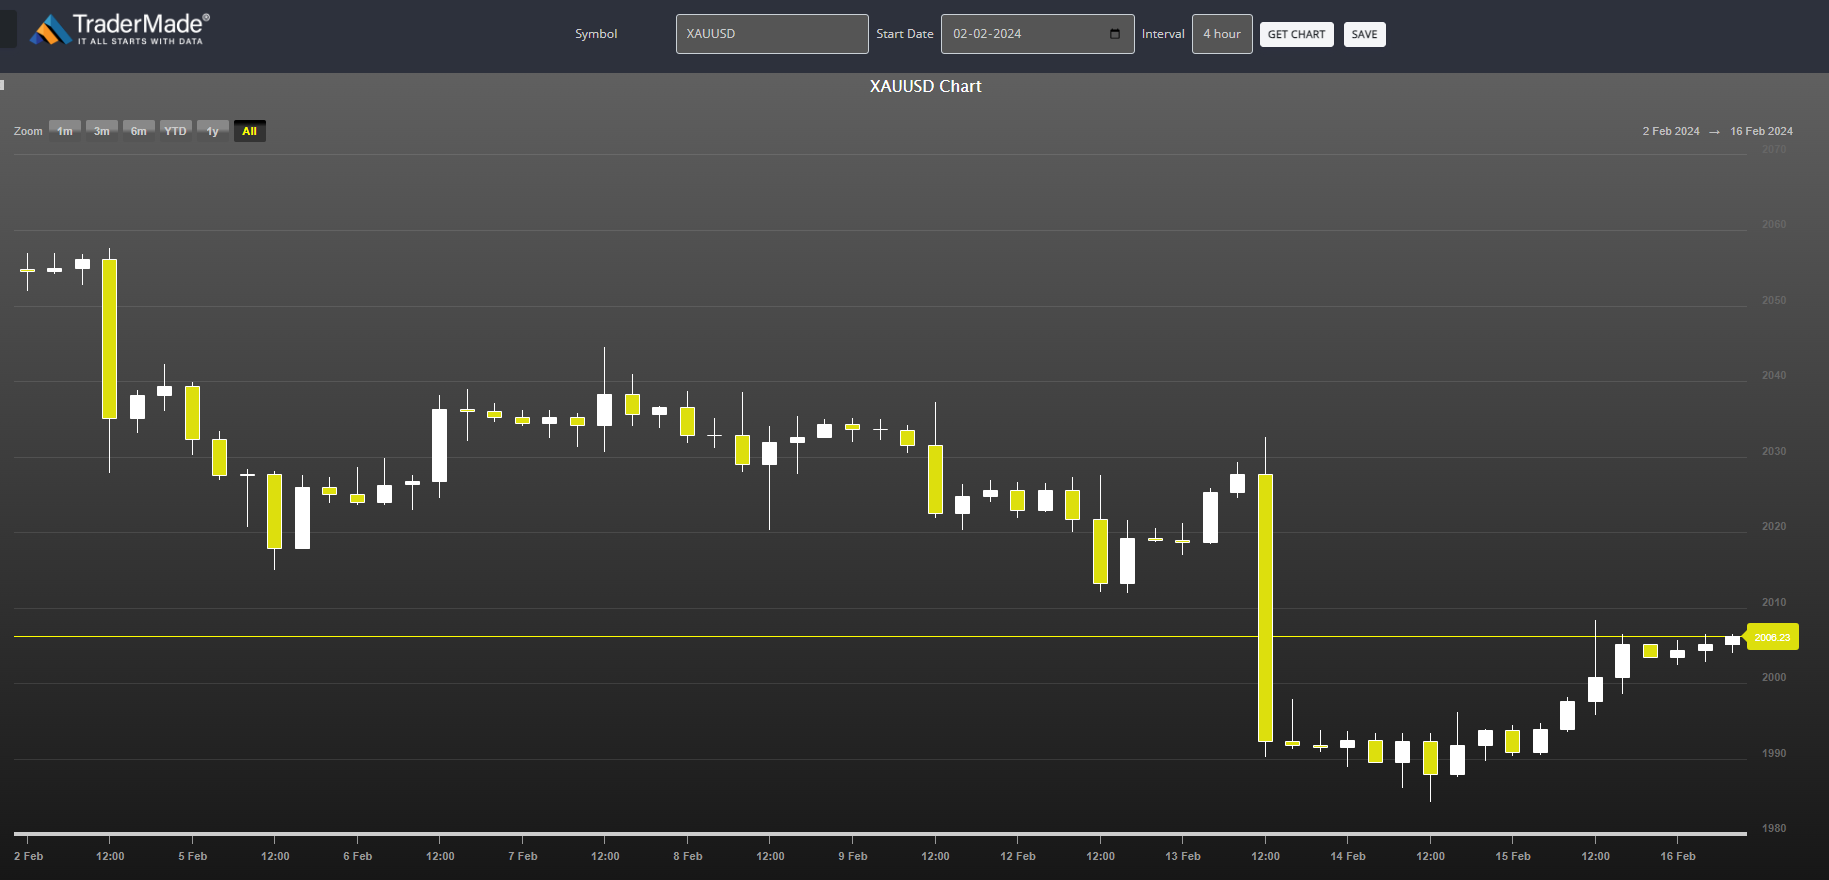This screenshot has height=880, width=1829.
Task: Click the 2 Feb 2024 range start date
Action: coord(1671,131)
